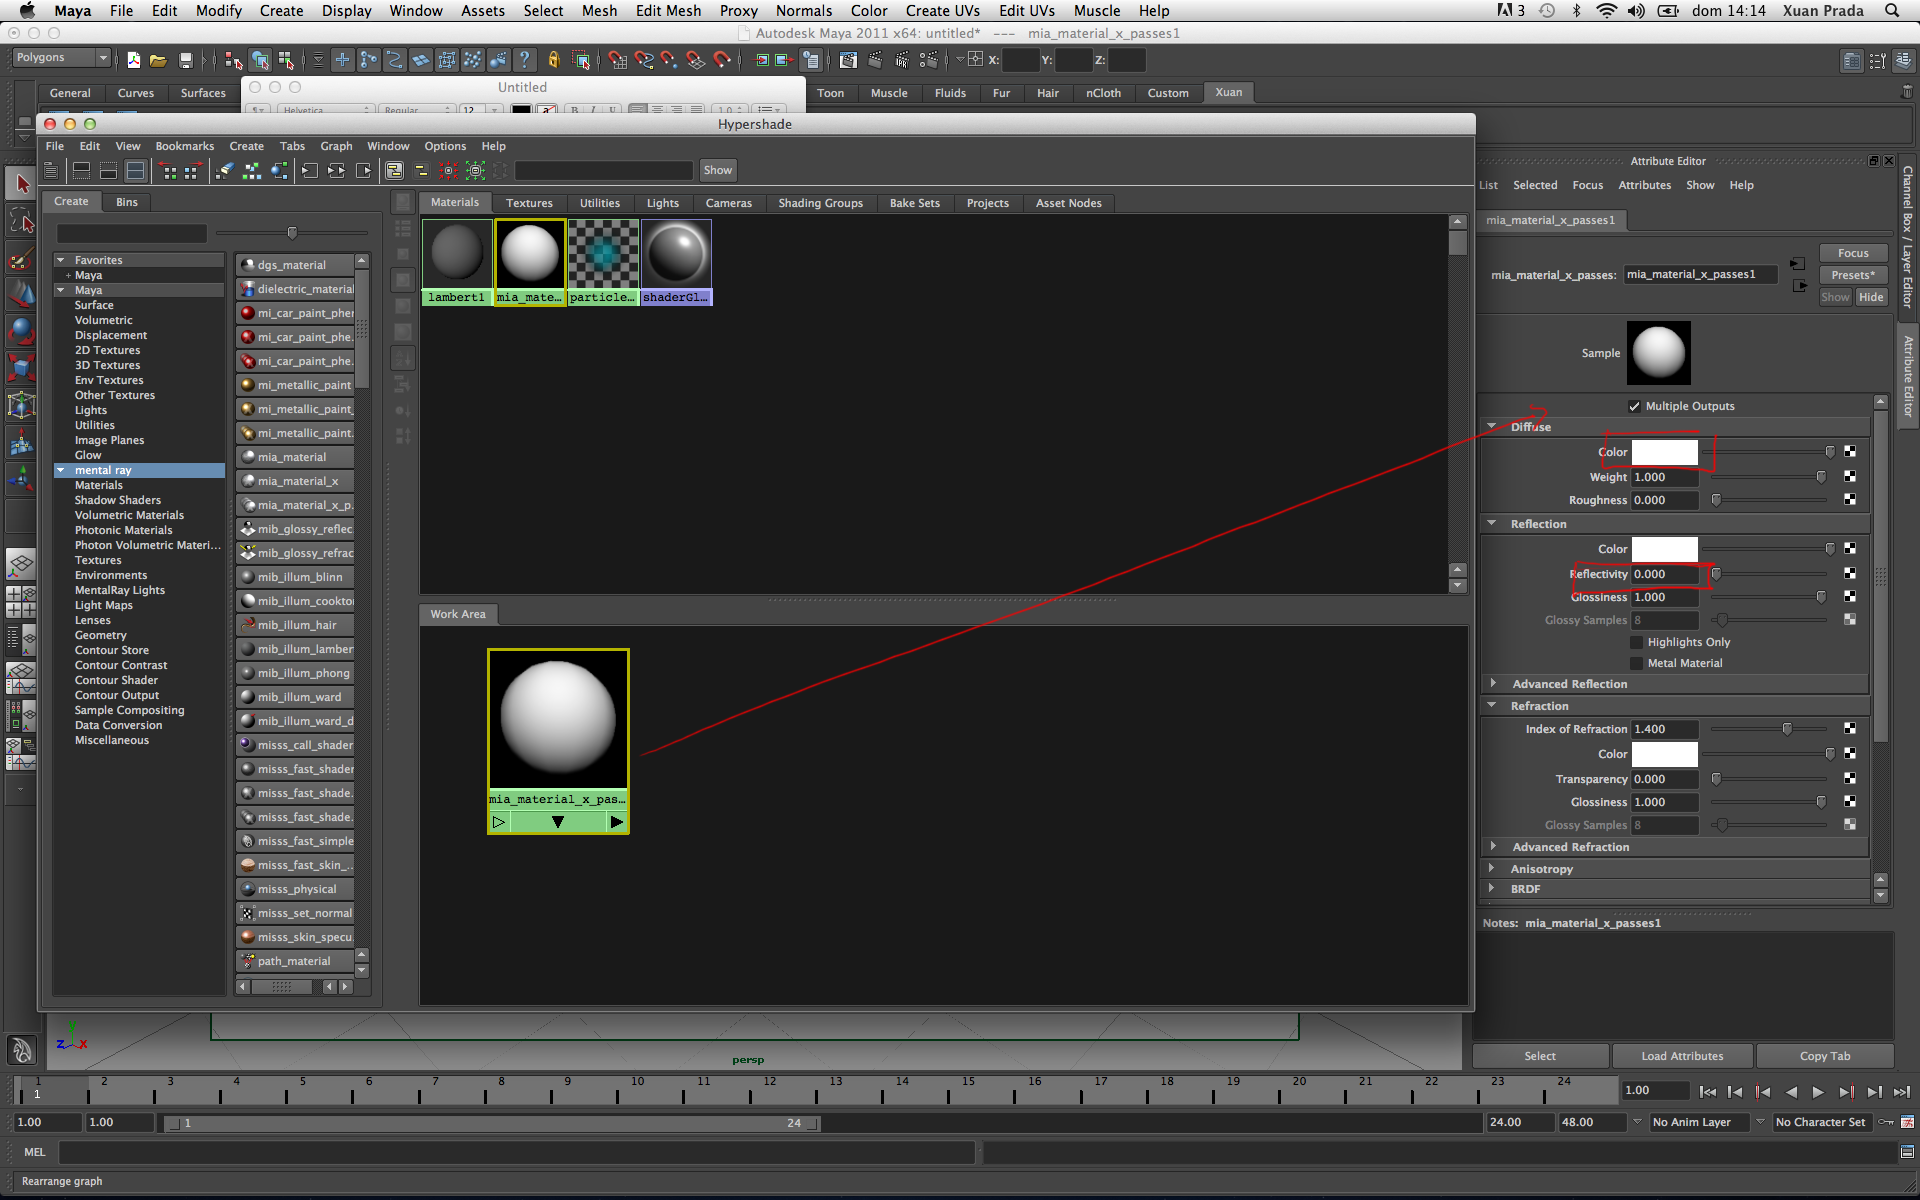Image resolution: width=1920 pixels, height=1200 pixels.
Task: Expand the Anisotropy section
Action: [1492, 868]
